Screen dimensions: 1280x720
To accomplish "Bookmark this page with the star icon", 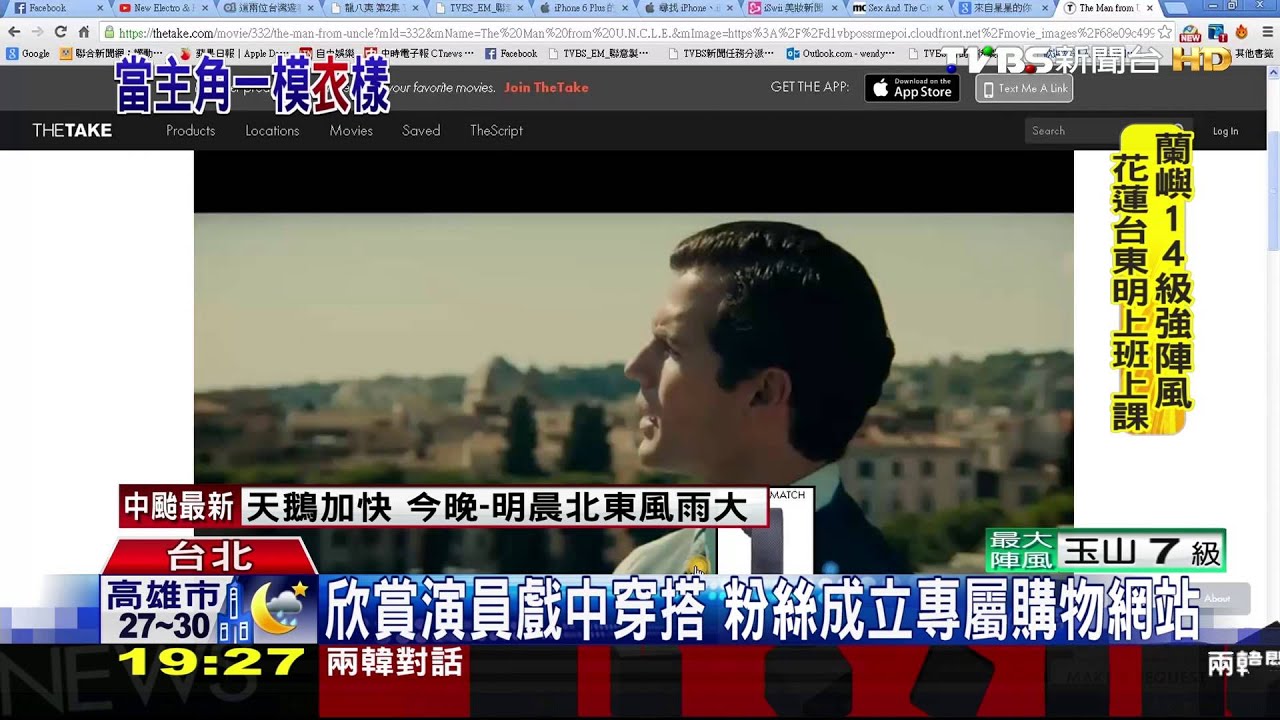I will (1164, 32).
